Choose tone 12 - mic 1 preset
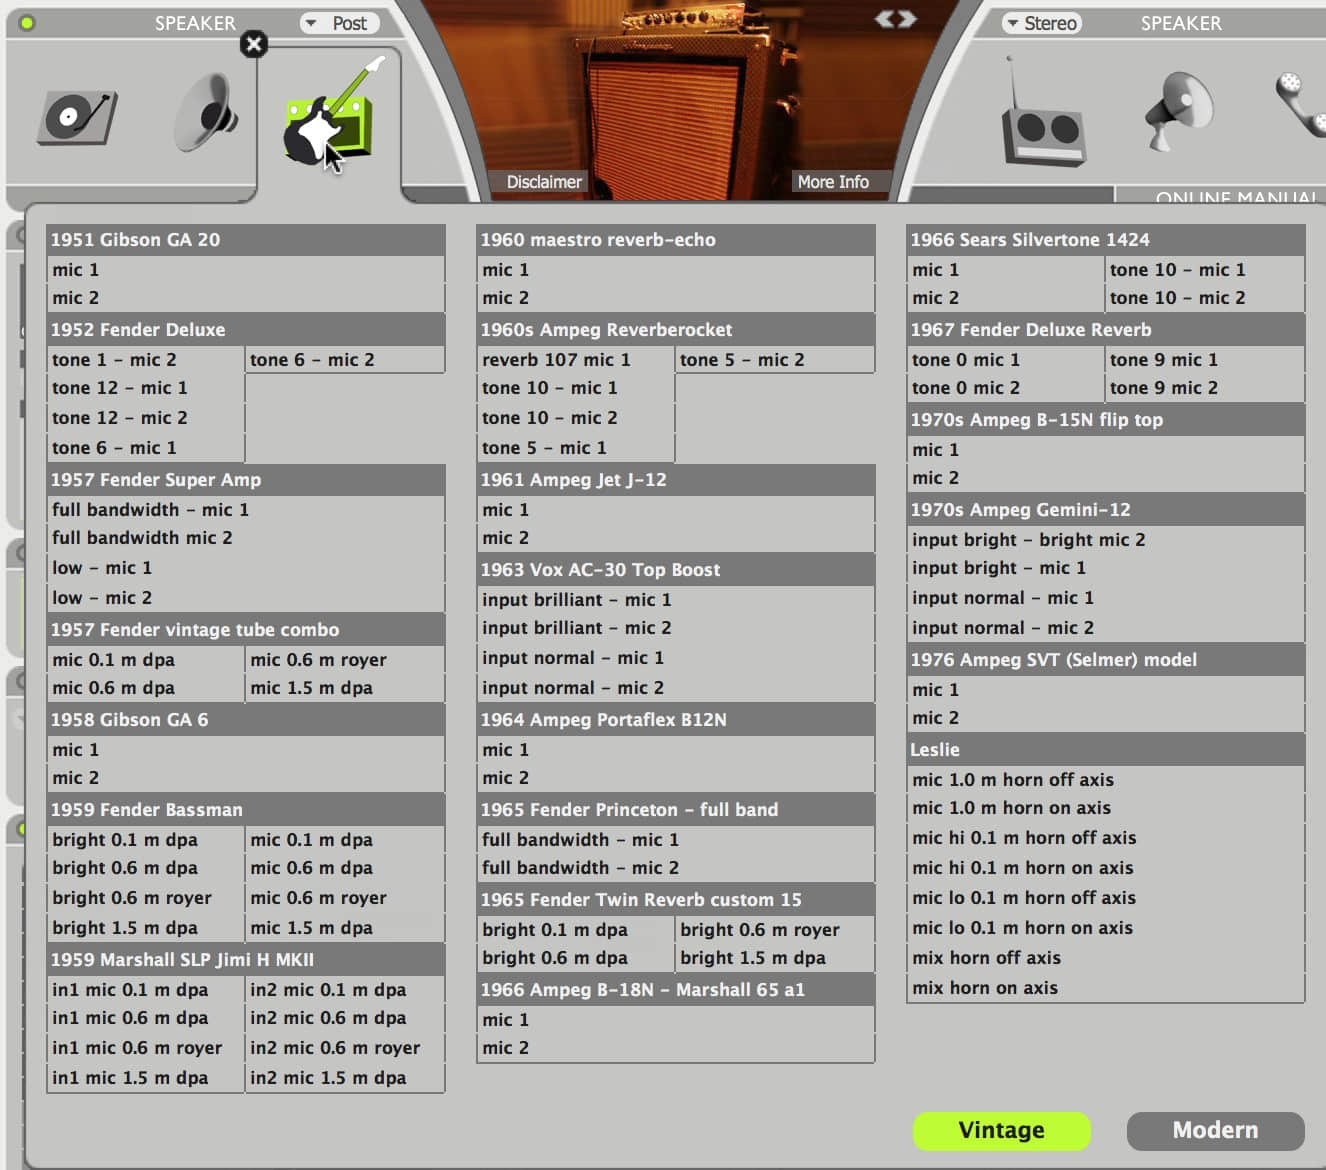1326x1170 pixels. coord(146,388)
